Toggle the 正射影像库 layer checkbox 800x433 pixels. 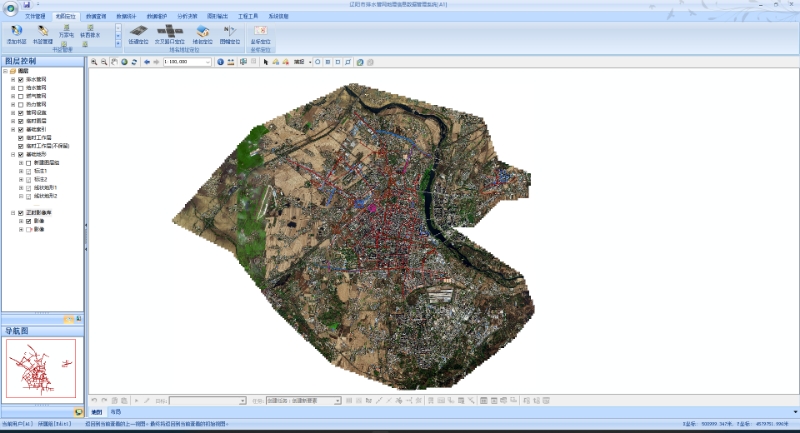click(x=21, y=213)
